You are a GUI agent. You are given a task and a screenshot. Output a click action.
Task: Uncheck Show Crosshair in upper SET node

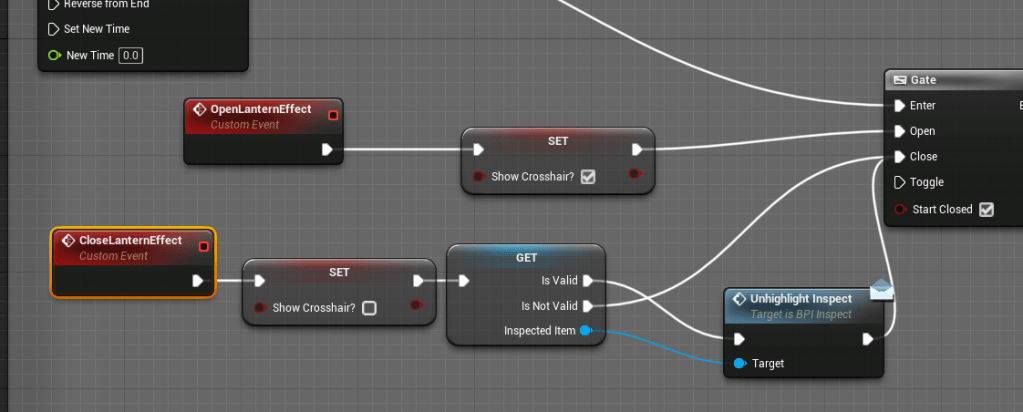coord(588,177)
